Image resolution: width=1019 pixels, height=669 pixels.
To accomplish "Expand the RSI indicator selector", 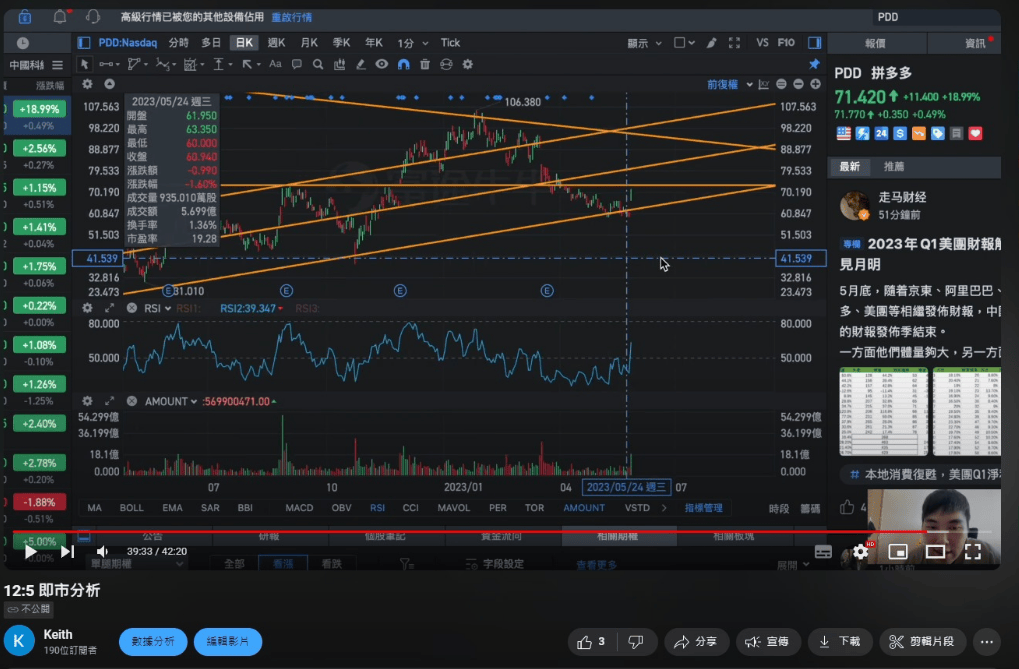I will 157,308.
